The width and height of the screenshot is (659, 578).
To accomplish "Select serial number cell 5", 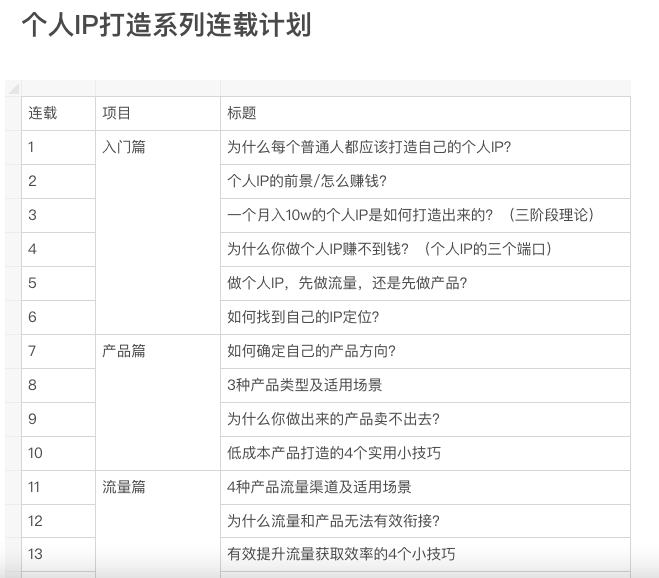I will point(58,284).
